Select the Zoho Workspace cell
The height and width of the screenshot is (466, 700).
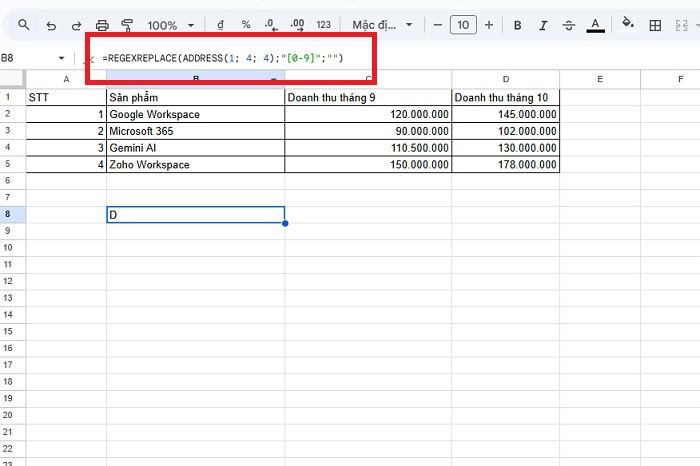[x=196, y=164]
